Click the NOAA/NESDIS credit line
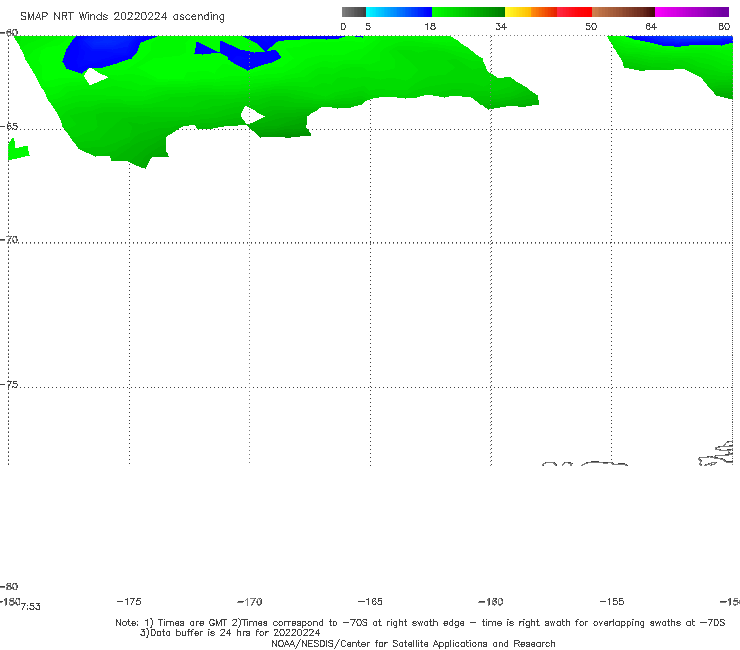The width and height of the screenshot is (740, 650). (x=413, y=643)
